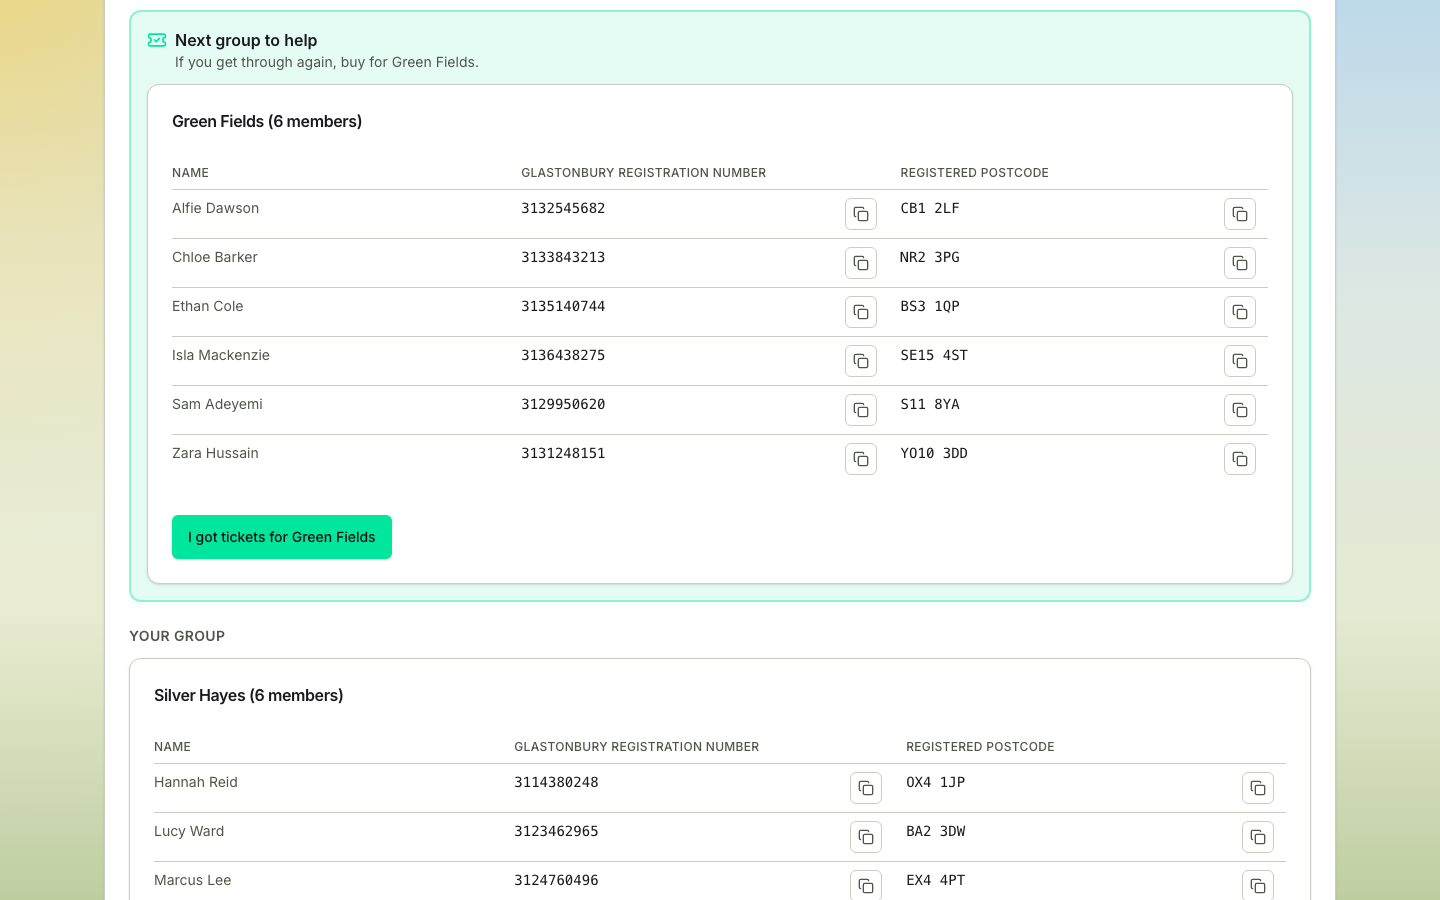Copy Hannah Reid's postcode OX4 1JP
The width and height of the screenshot is (1440, 900).
click(1258, 788)
